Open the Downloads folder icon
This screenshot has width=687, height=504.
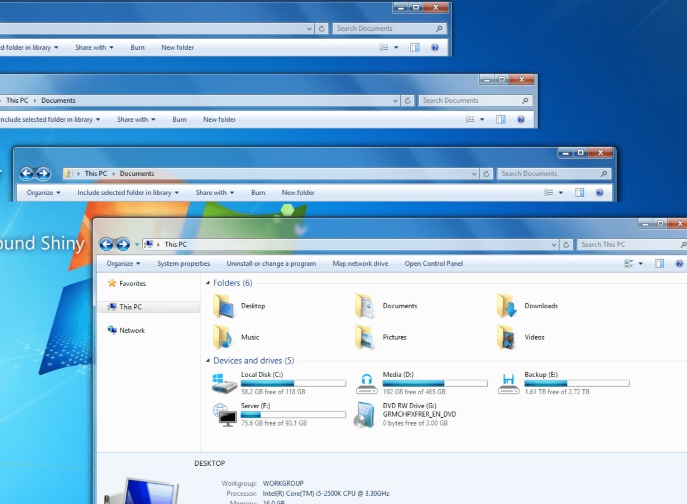pos(507,305)
